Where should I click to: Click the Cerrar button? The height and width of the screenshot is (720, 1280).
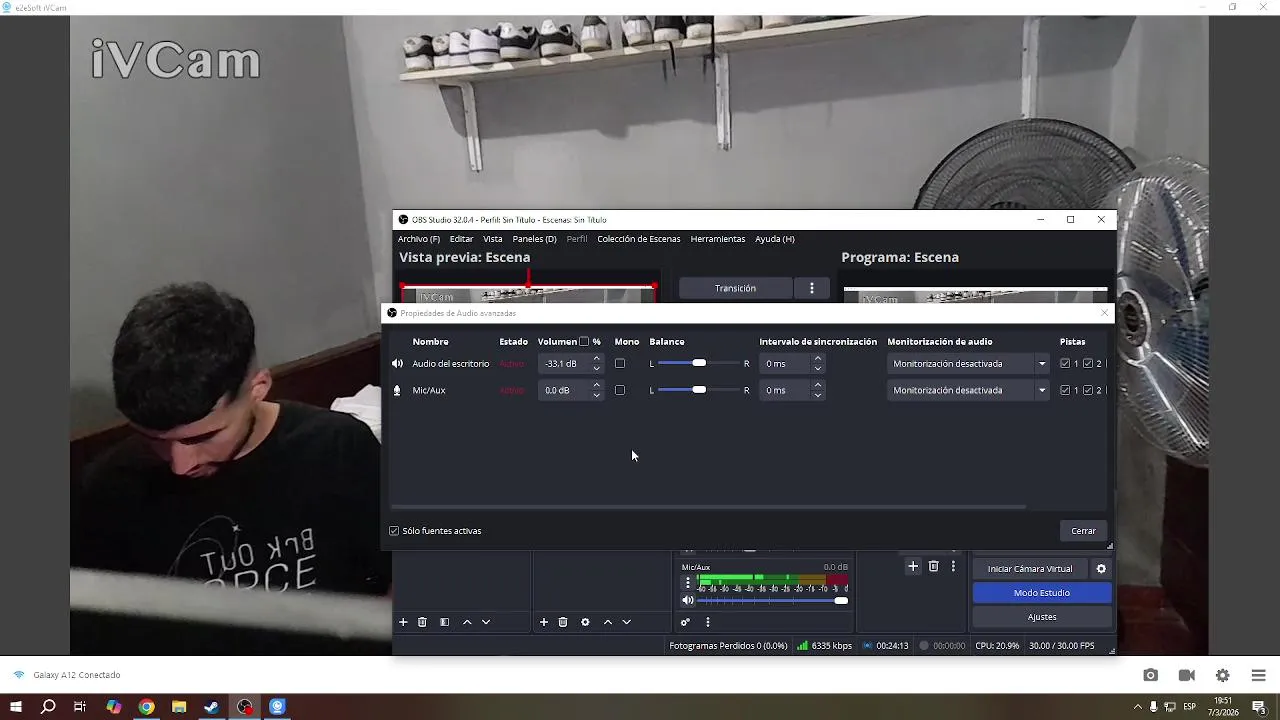1084,531
